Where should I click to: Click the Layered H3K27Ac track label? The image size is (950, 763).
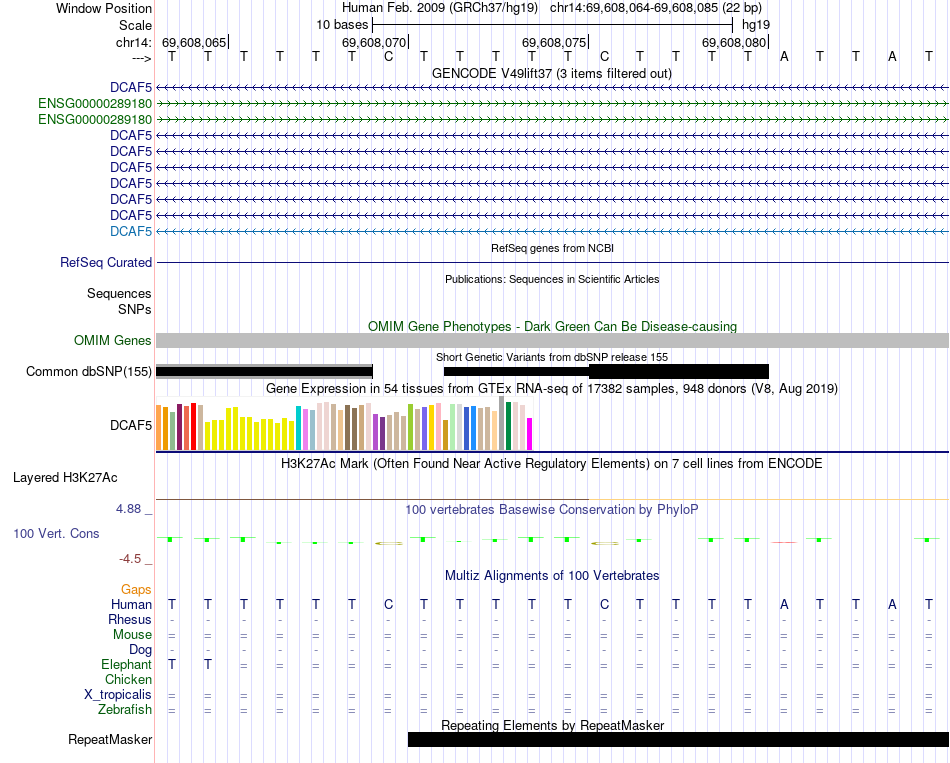(x=65, y=478)
